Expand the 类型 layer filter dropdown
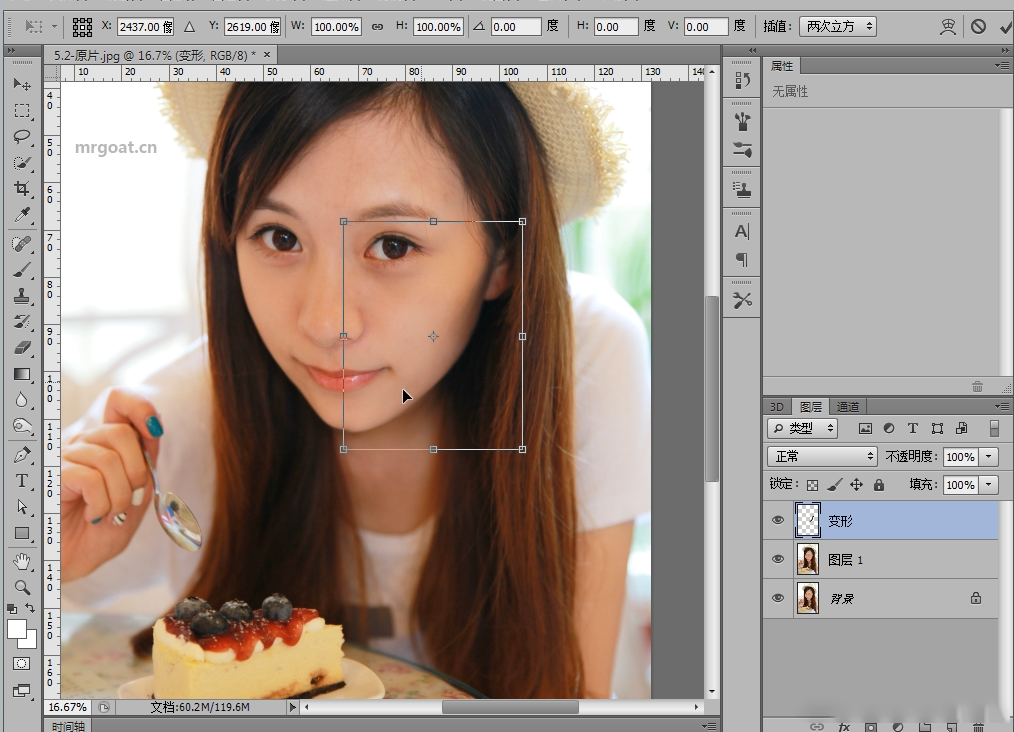This screenshot has height=732, width=1014. tap(803, 428)
